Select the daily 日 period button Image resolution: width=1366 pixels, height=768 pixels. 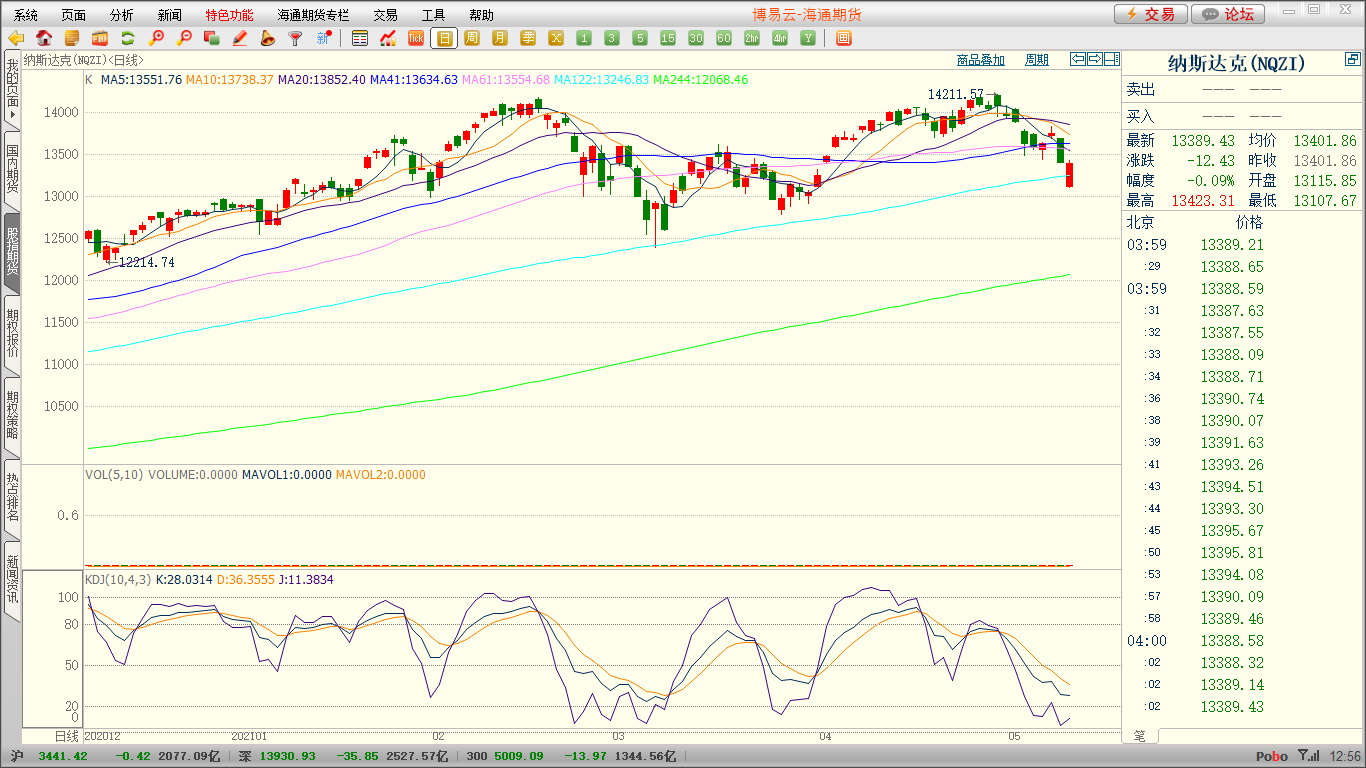click(x=444, y=38)
